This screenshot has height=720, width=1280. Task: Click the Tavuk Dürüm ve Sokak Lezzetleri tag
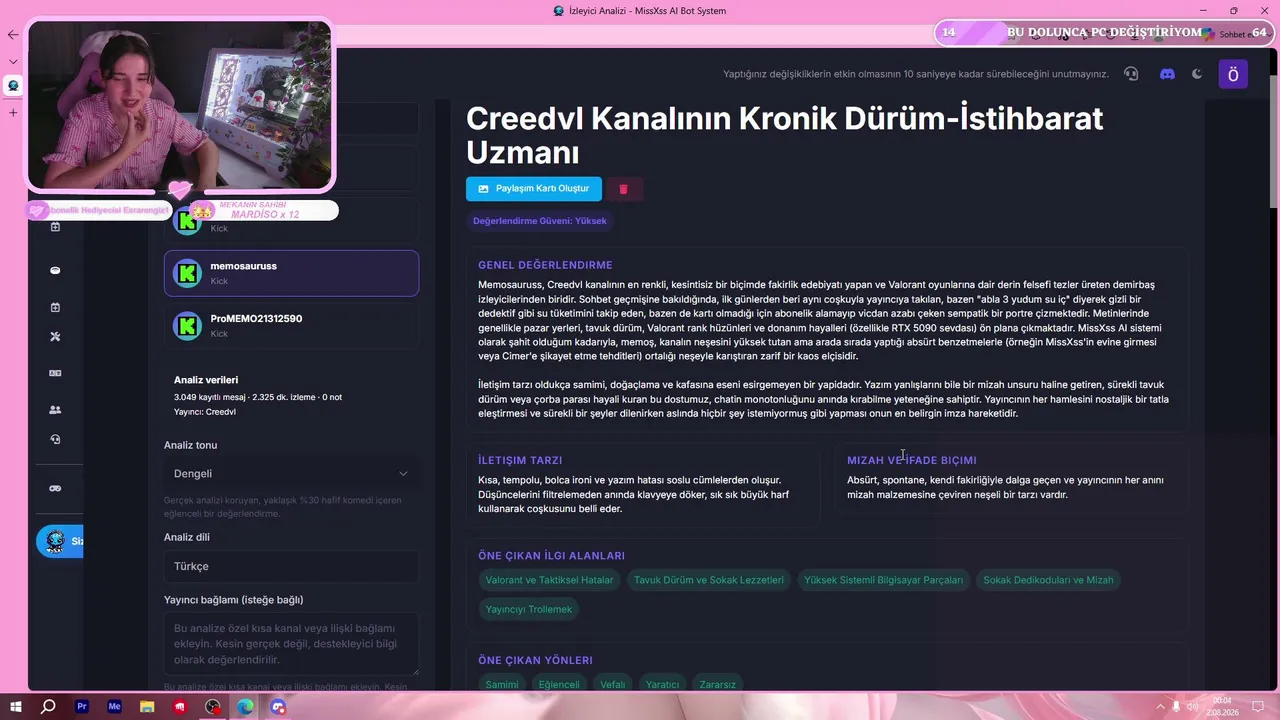[709, 580]
